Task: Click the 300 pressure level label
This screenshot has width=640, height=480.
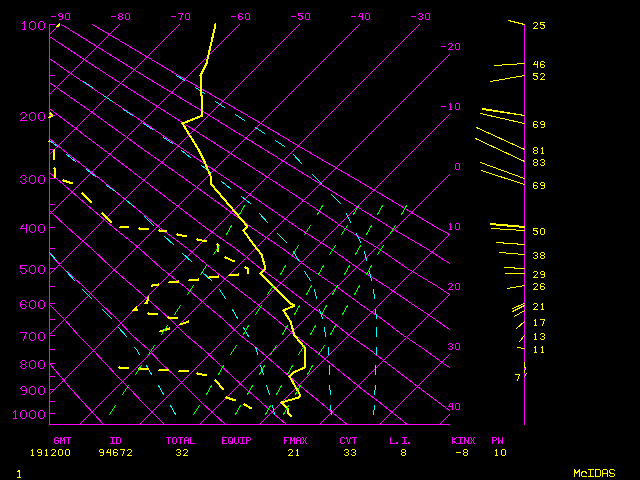Action: click(x=33, y=179)
